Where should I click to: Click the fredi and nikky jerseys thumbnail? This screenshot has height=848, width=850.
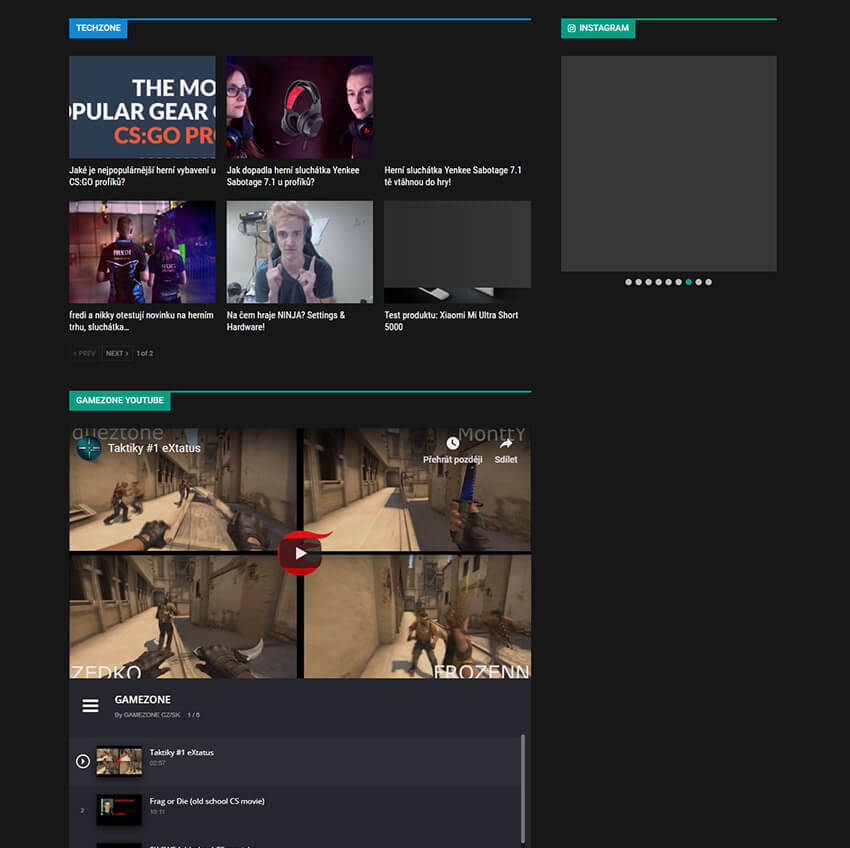[x=142, y=252]
